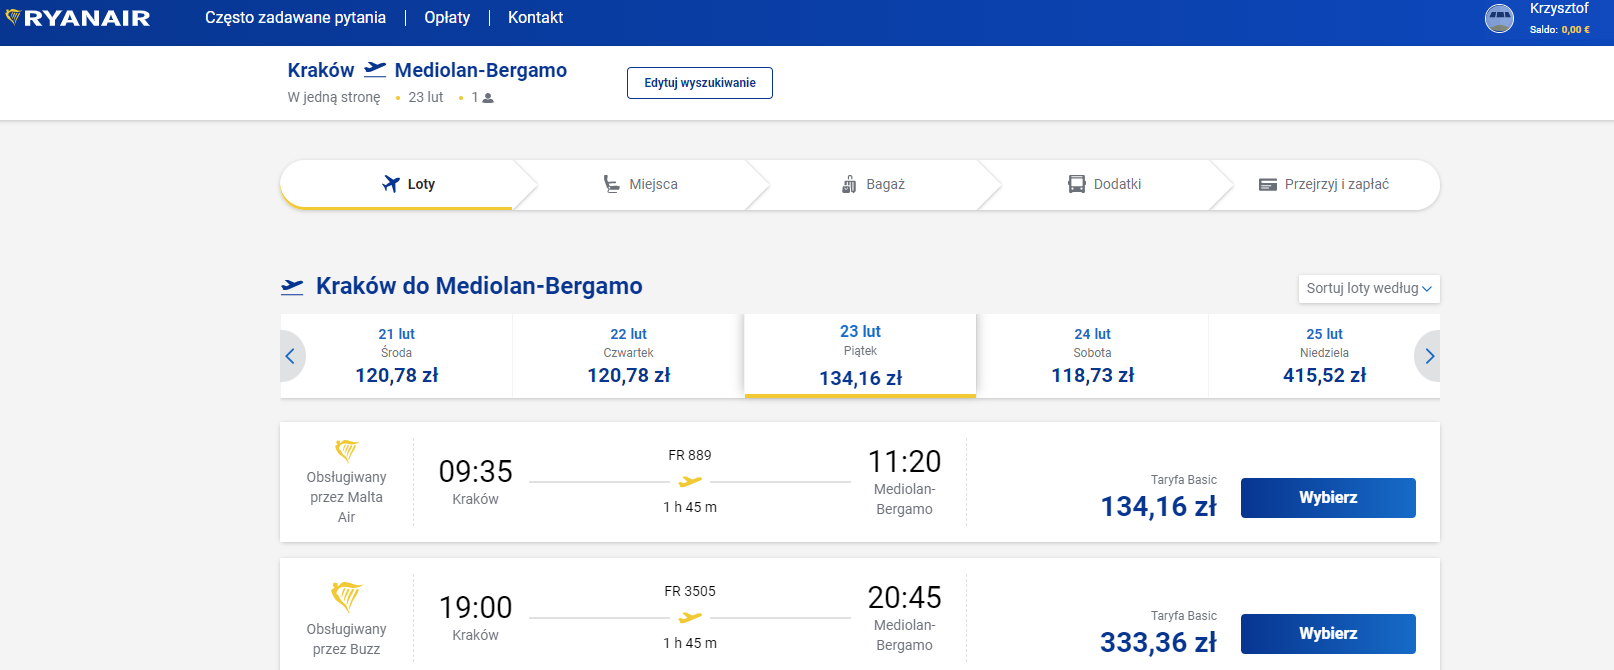The image size is (1614, 670).
Task: Select 22 lut Czwartek date
Action: pyautogui.click(x=628, y=356)
